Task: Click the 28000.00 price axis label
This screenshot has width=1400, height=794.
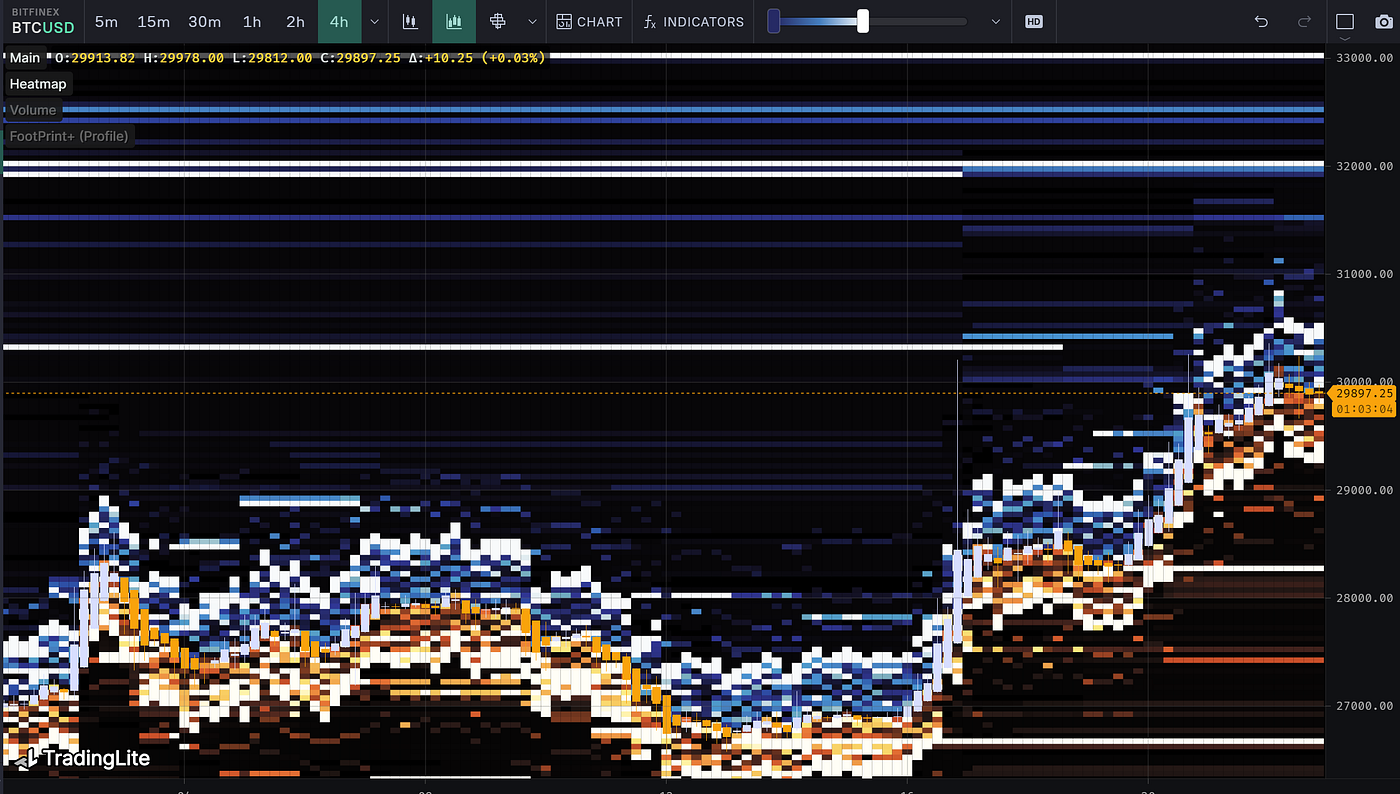Action: click(1365, 598)
